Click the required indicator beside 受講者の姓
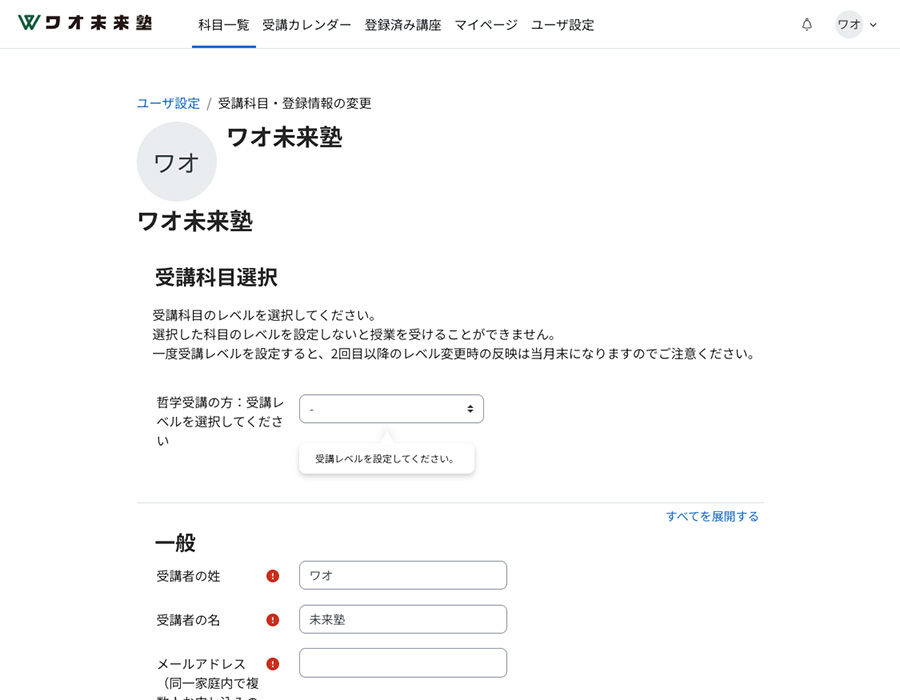The height and width of the screenshot is (700, 900). tap(272, 575)
